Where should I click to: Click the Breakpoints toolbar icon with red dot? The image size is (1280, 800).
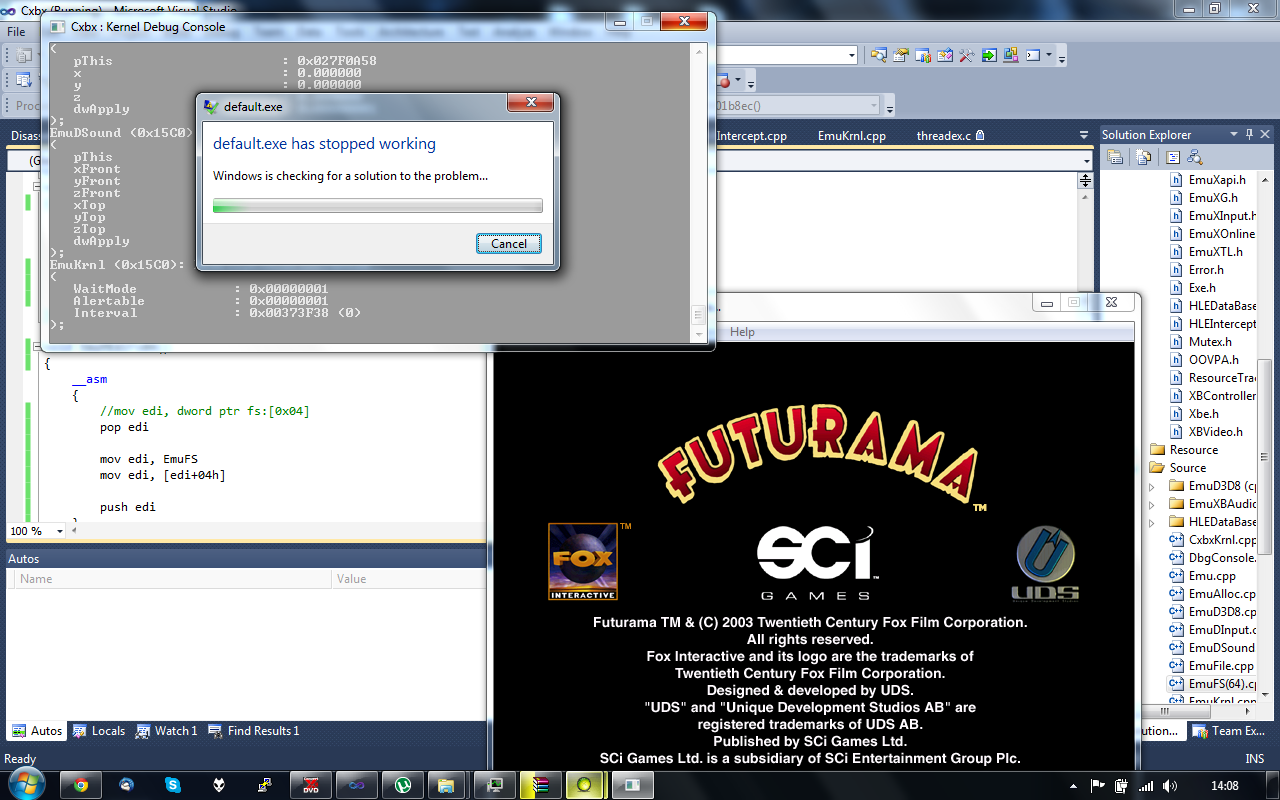pos(723,81)
